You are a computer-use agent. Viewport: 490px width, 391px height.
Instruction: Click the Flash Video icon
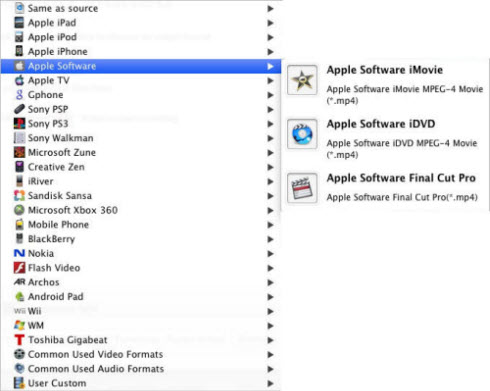19,268
